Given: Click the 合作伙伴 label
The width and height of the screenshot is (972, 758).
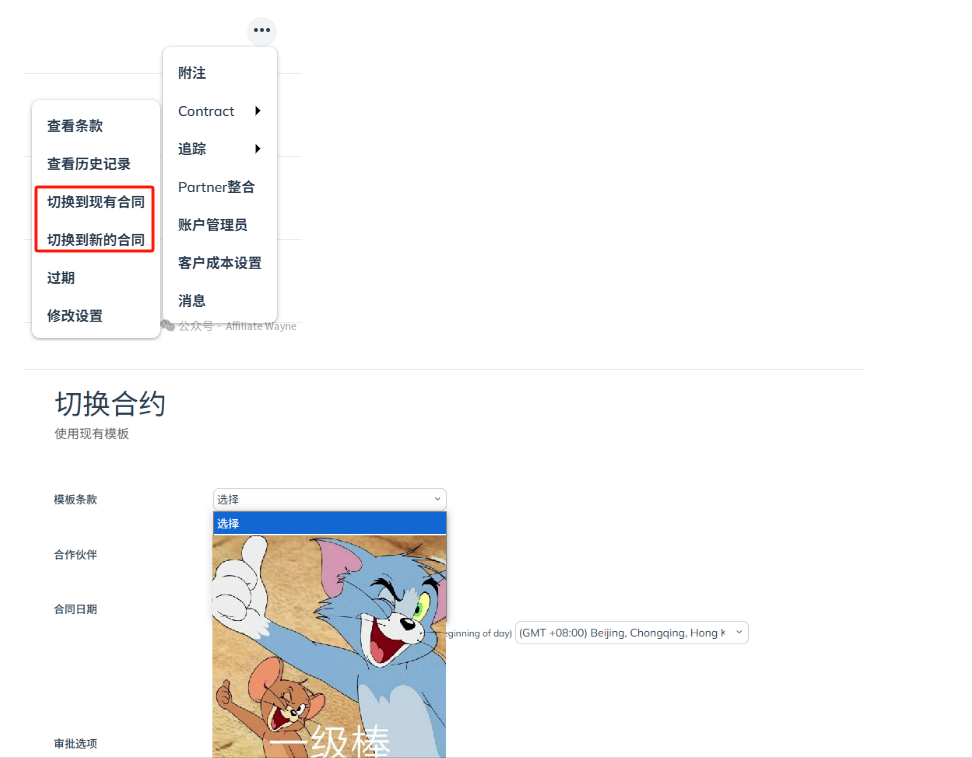Looking at the screenshot, I should tap(75, 555).
